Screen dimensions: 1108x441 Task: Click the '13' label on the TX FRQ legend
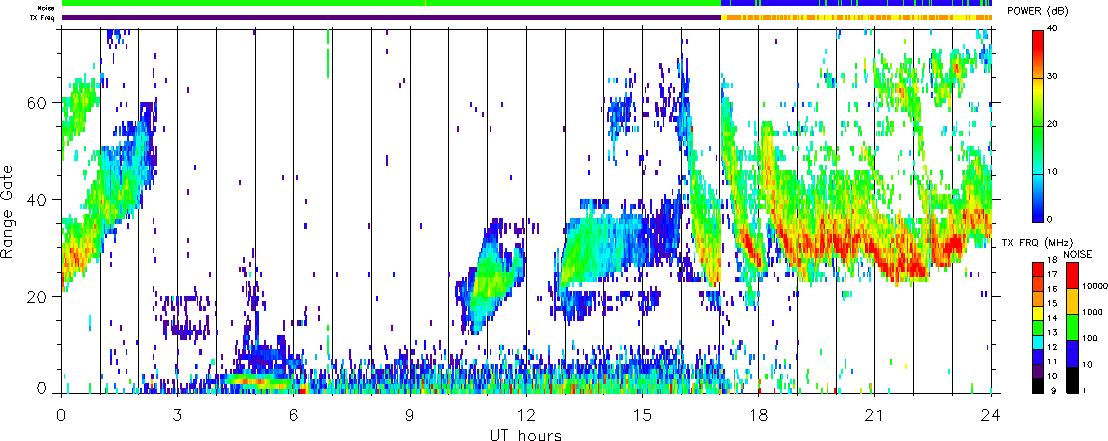coord(1053,332)
